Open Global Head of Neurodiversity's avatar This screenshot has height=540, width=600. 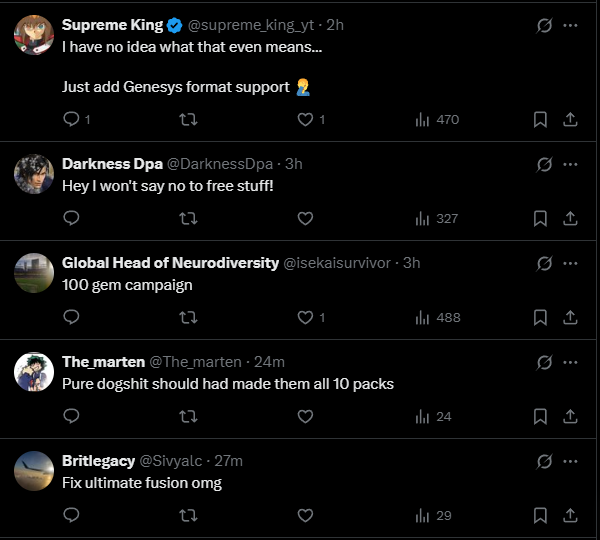tap(34, 272)
